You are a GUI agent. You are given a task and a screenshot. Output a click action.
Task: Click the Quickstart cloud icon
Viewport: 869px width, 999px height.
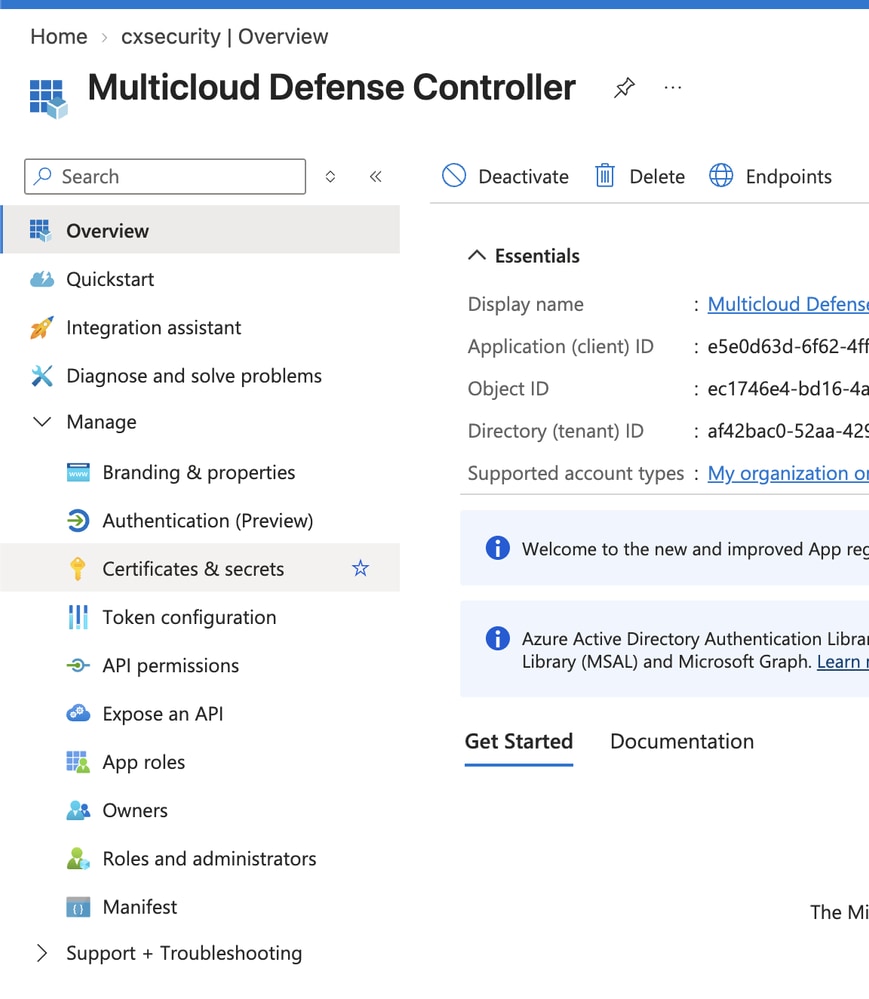(42, 279)
